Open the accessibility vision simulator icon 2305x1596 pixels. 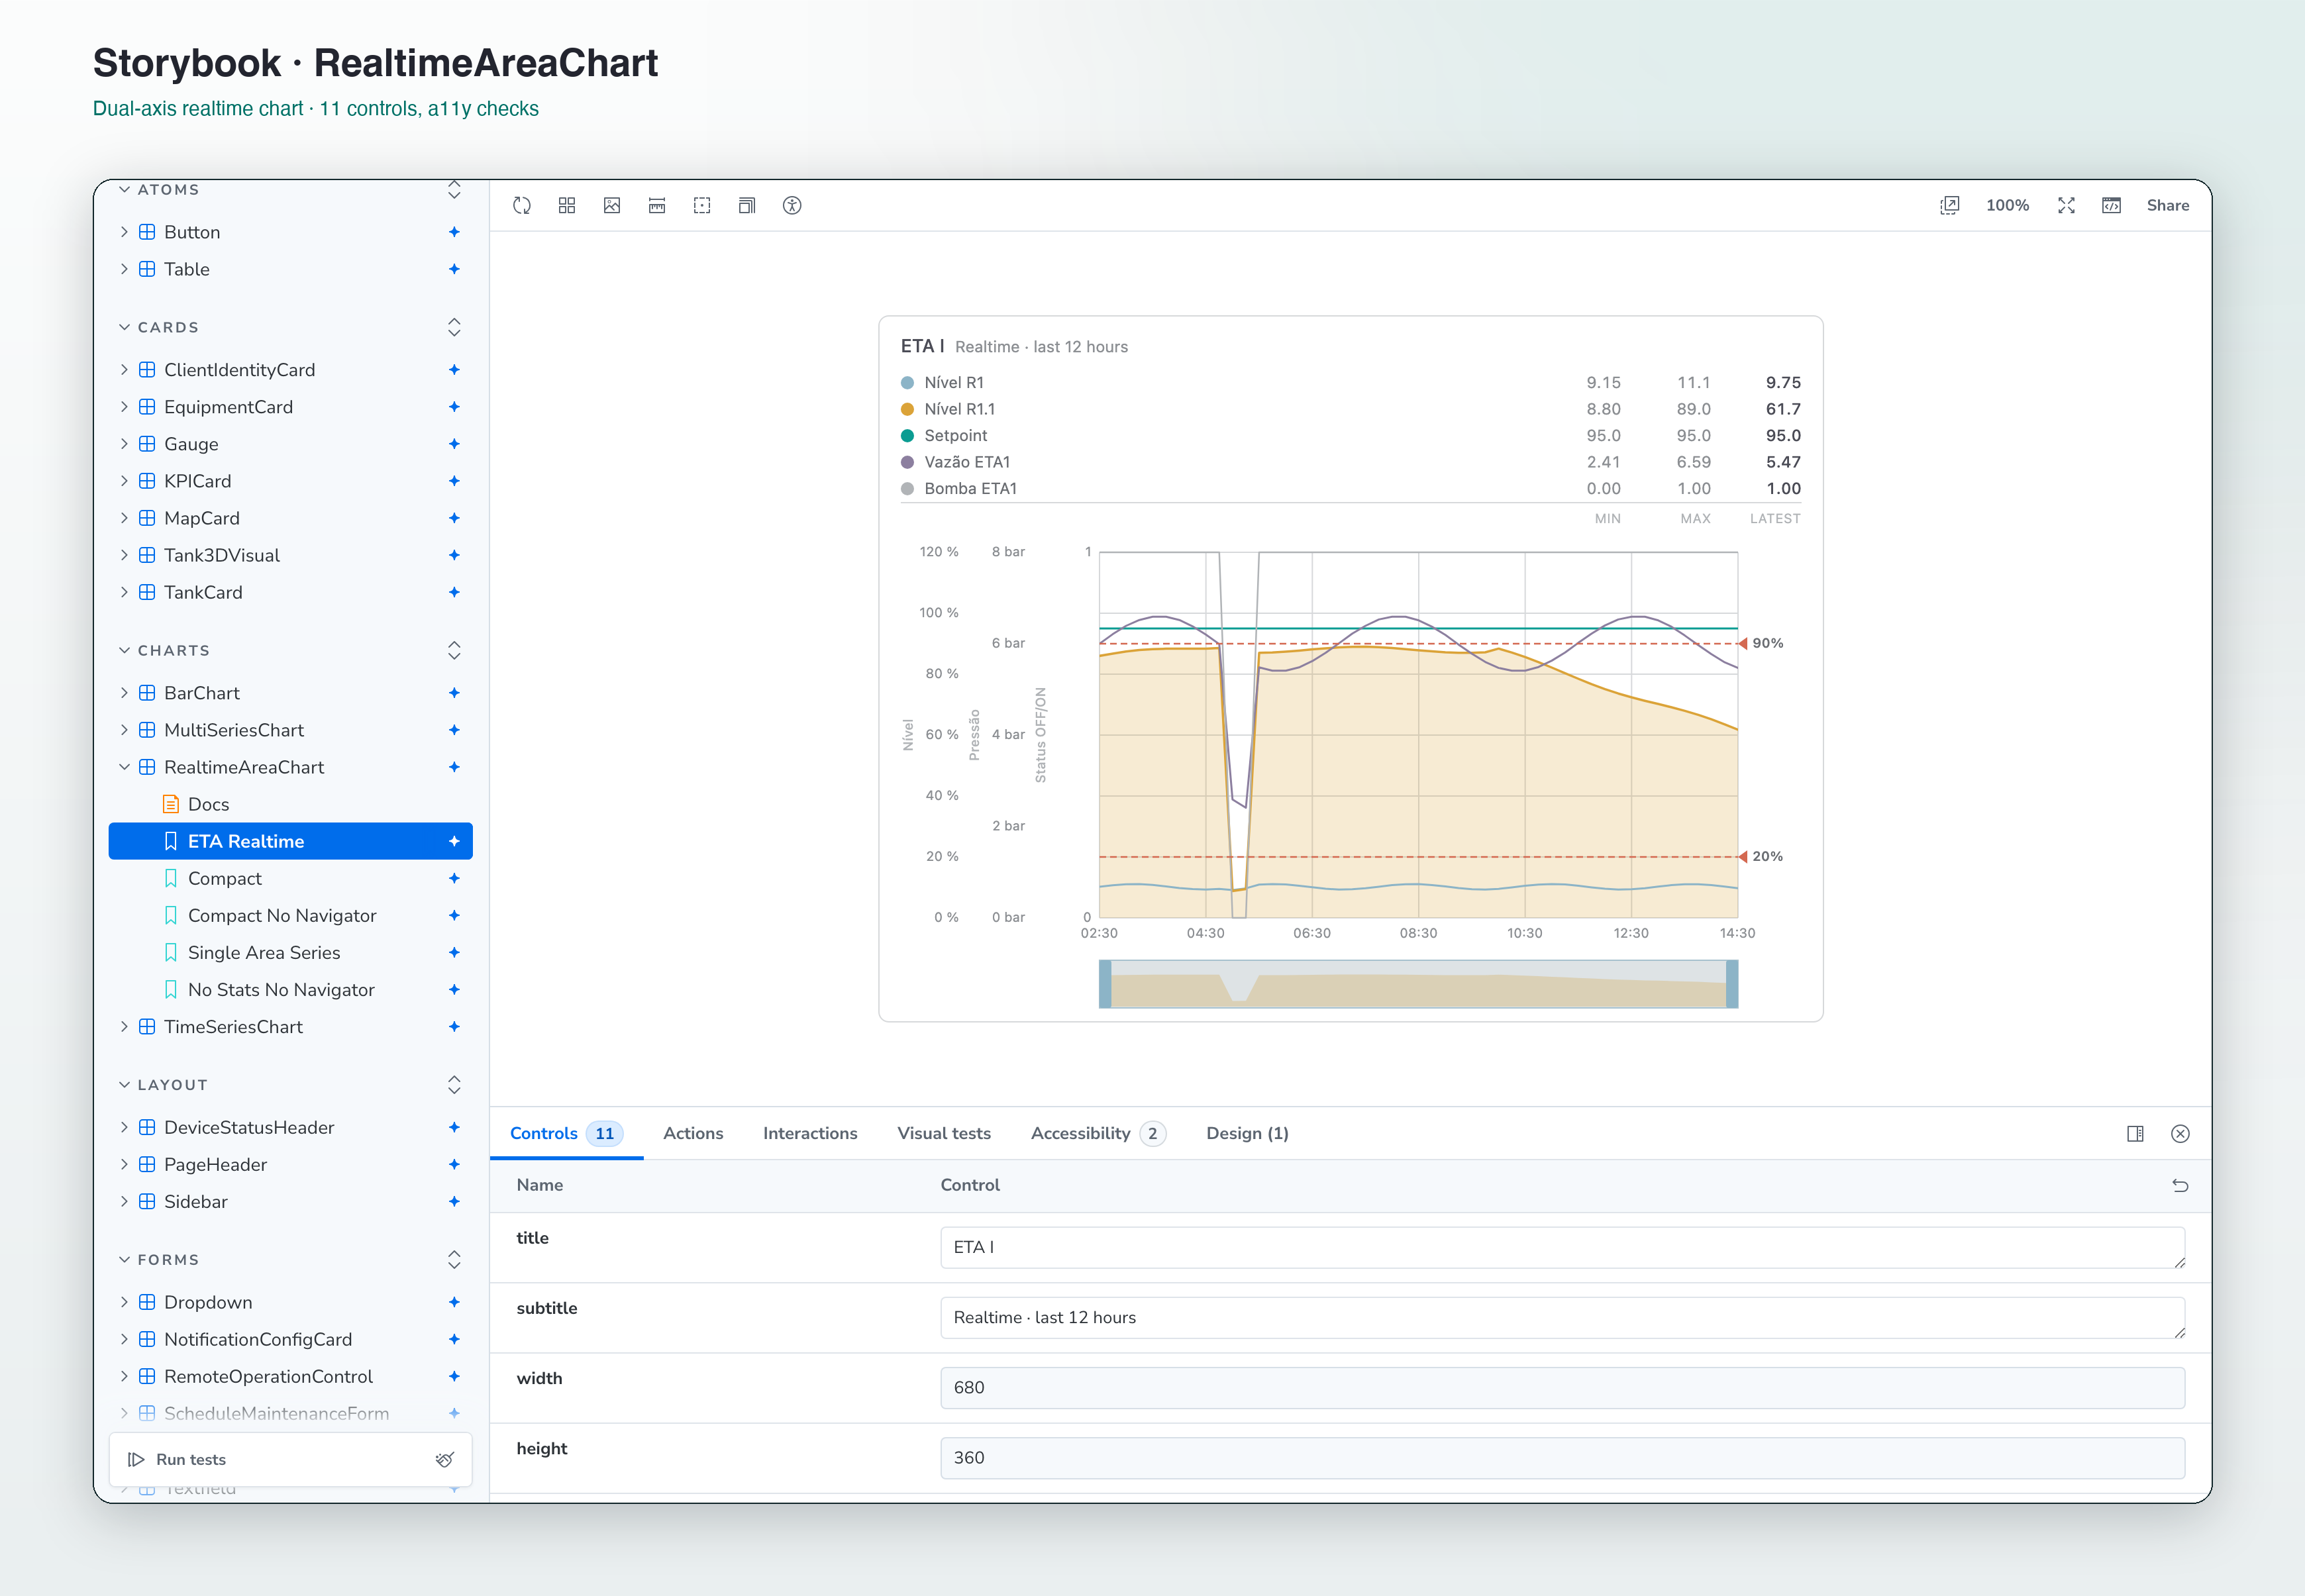click(792, 205)
